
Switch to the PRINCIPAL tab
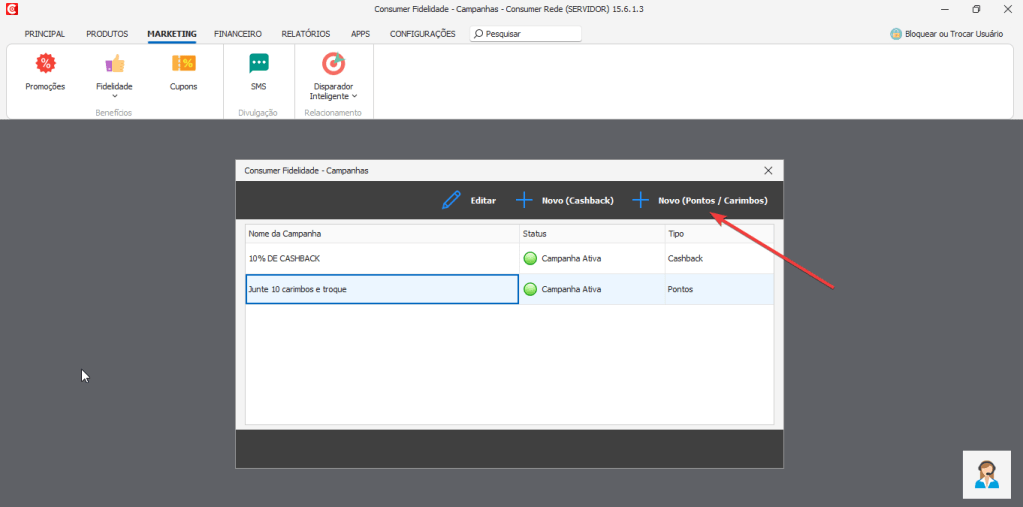pos(45,34)
